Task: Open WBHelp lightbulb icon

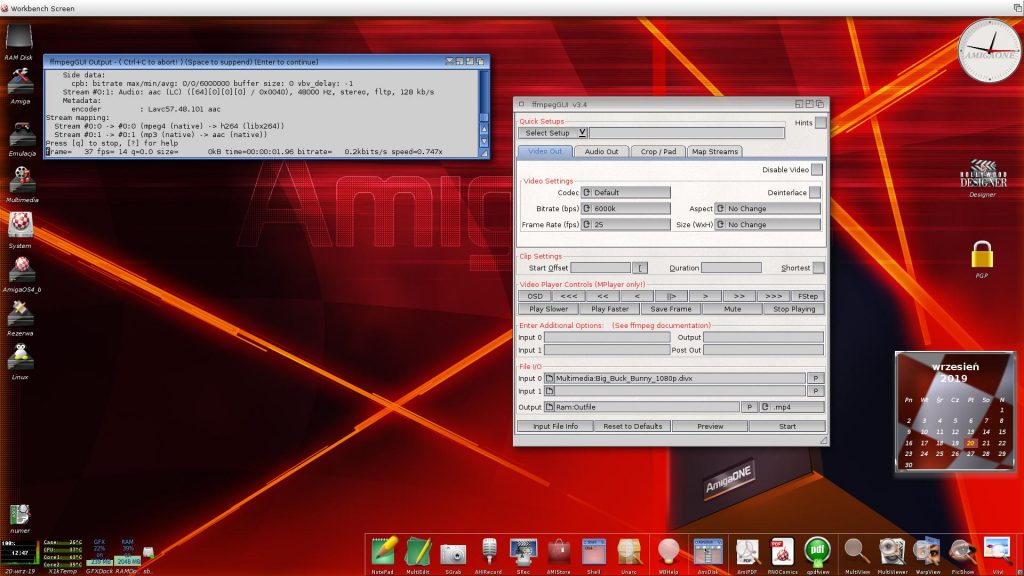Action: (668, 552)
